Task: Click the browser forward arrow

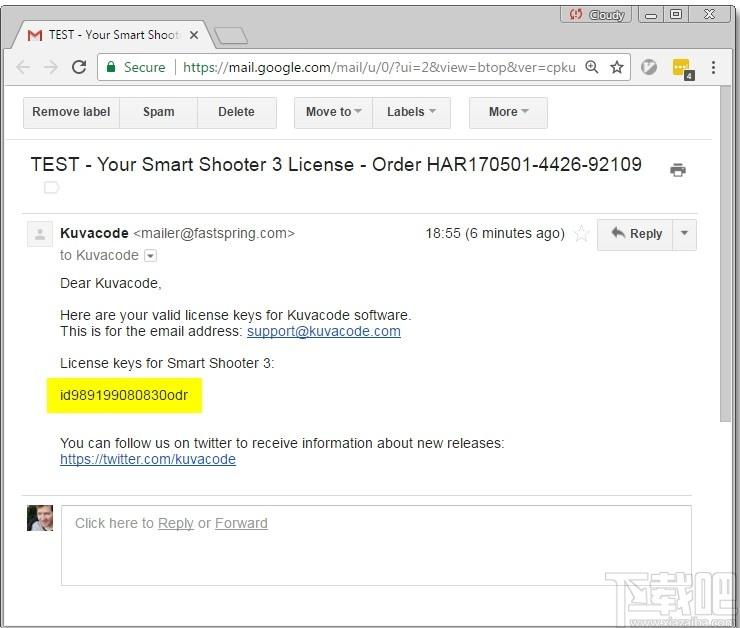Action: (50, 67)
